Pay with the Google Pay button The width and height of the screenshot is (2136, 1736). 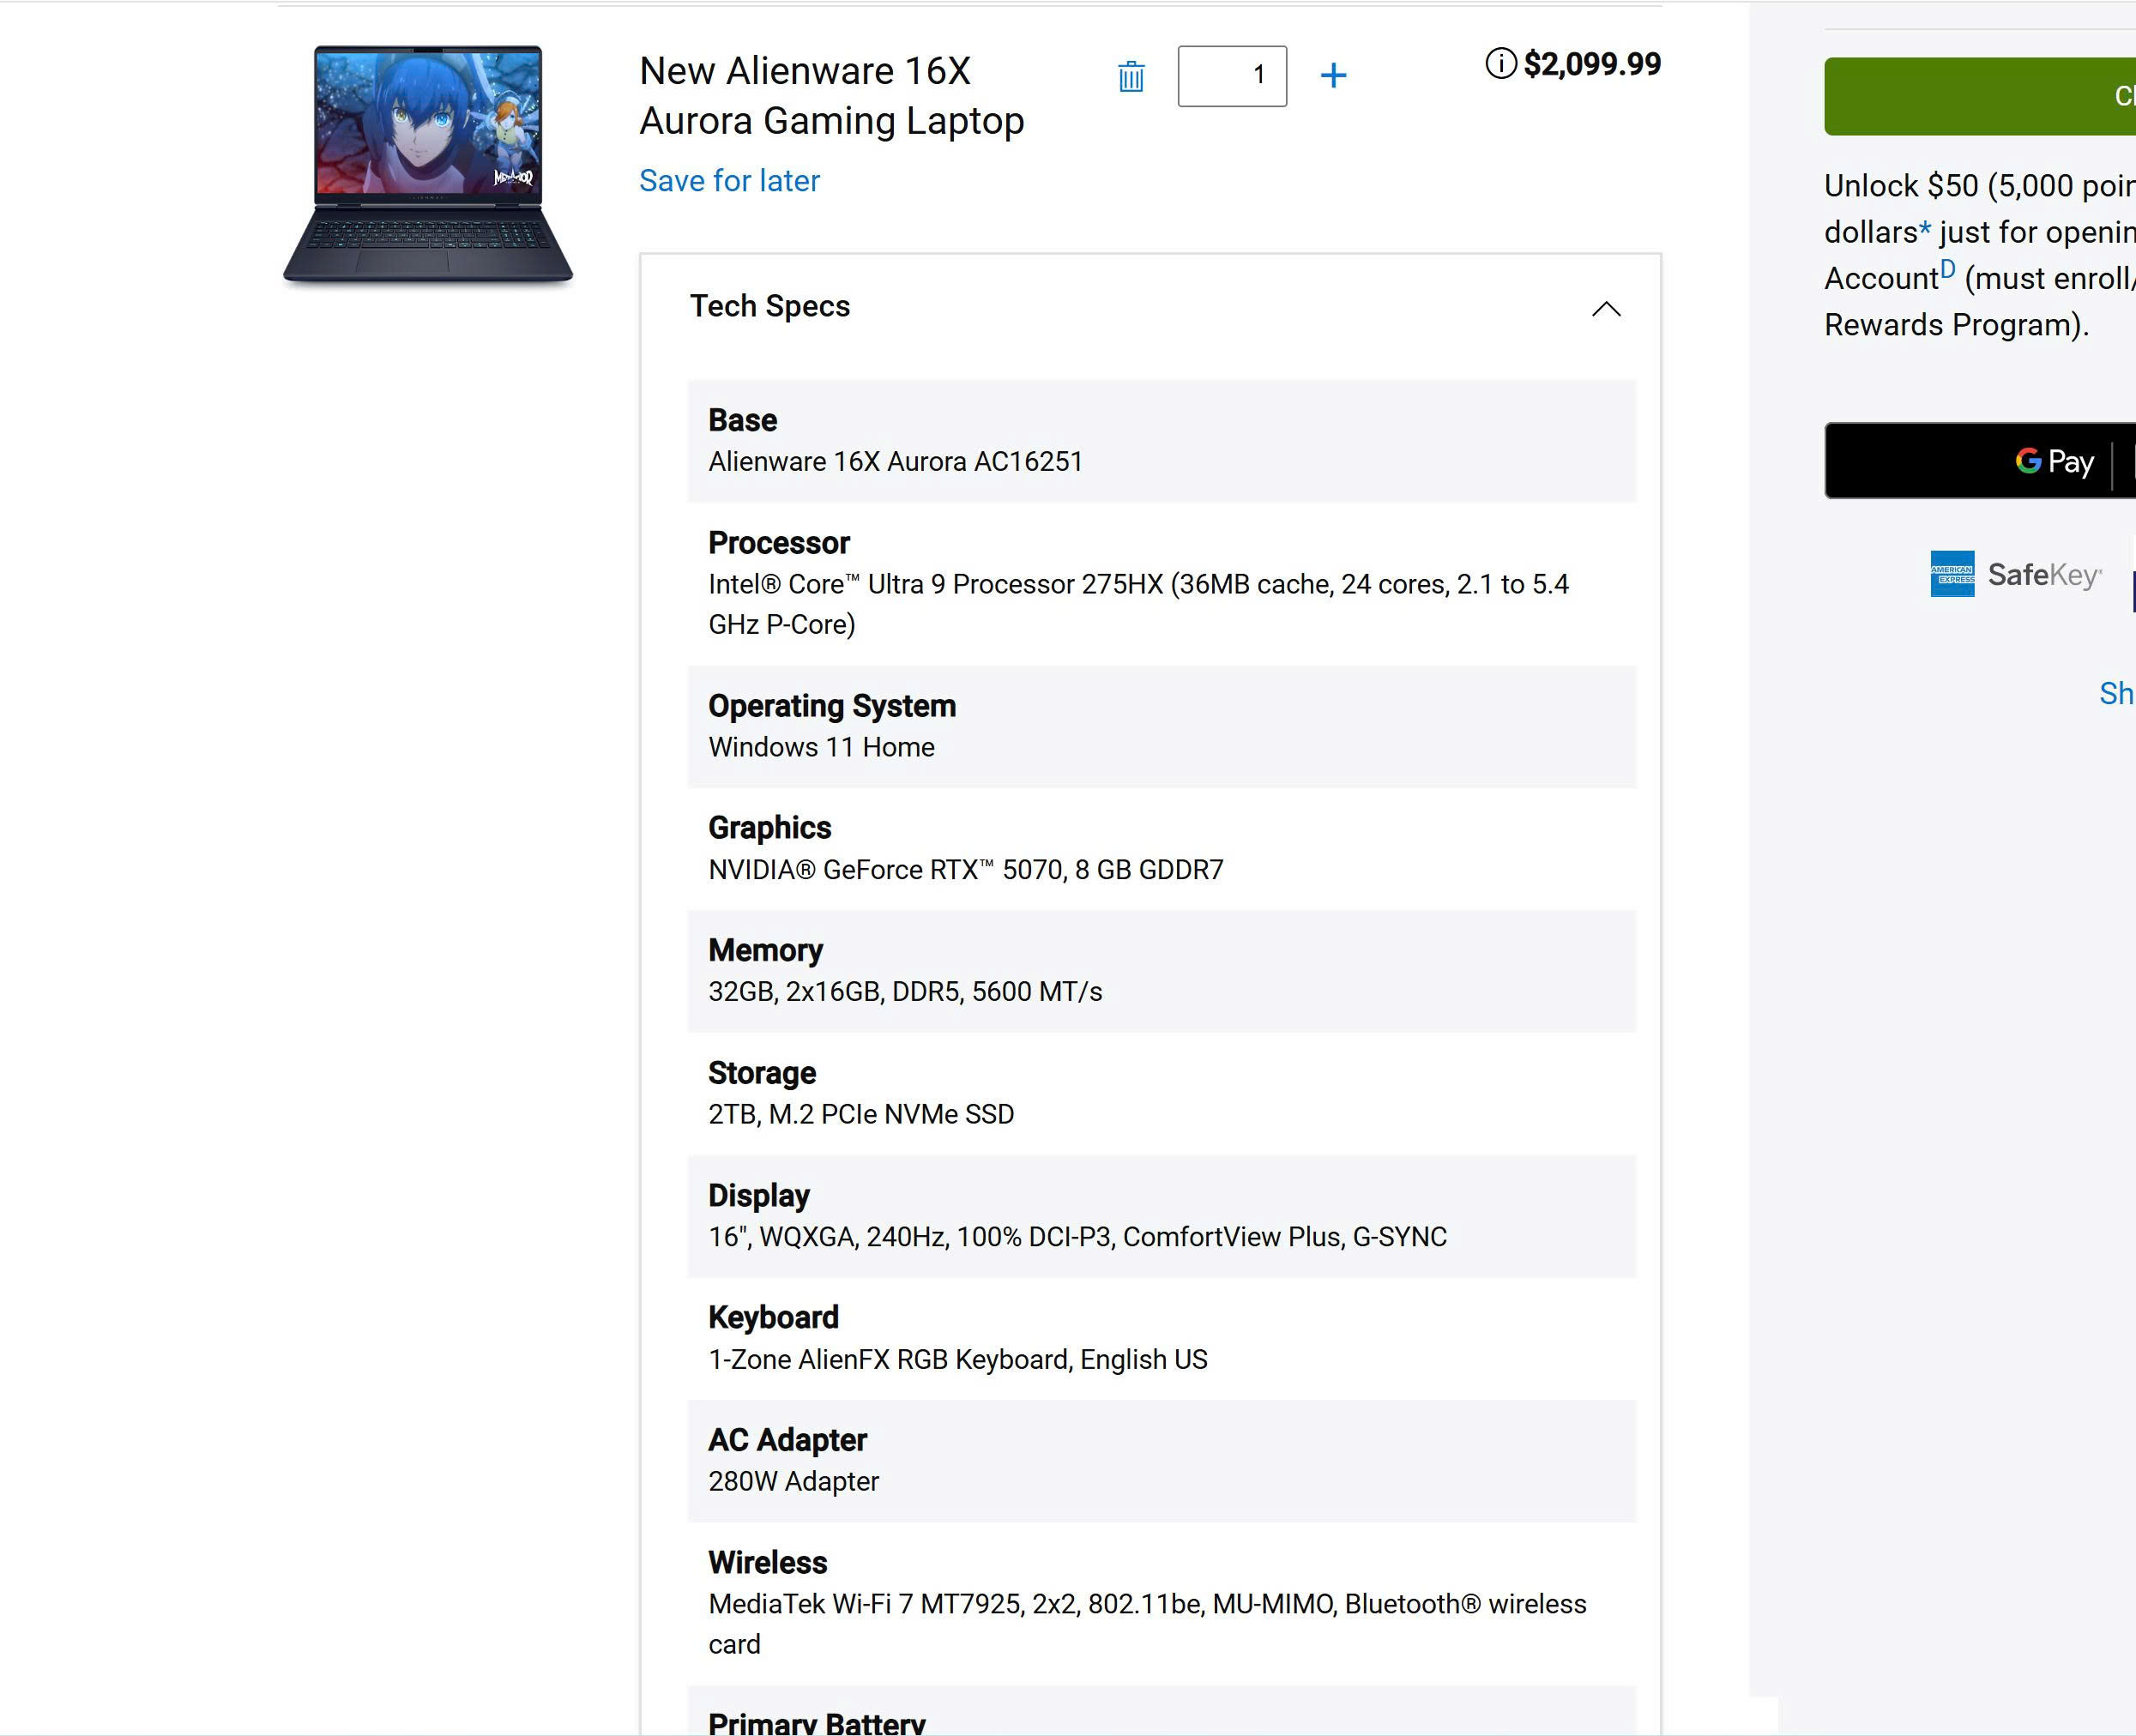[1980, 461]
